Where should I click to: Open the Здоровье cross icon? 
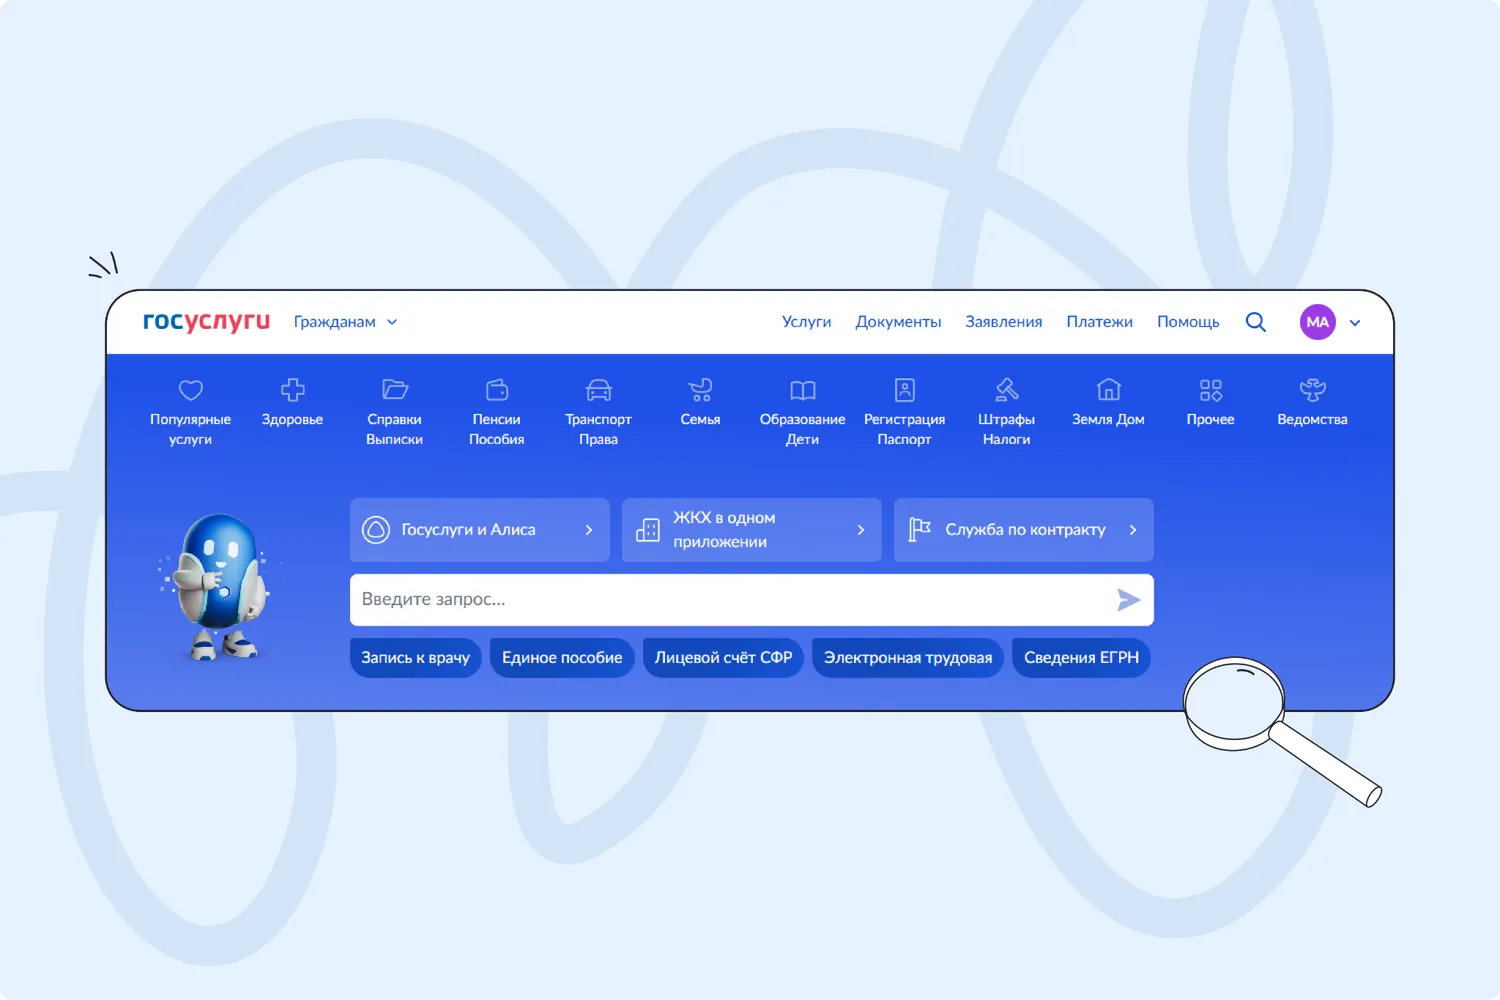pos(293,389)
